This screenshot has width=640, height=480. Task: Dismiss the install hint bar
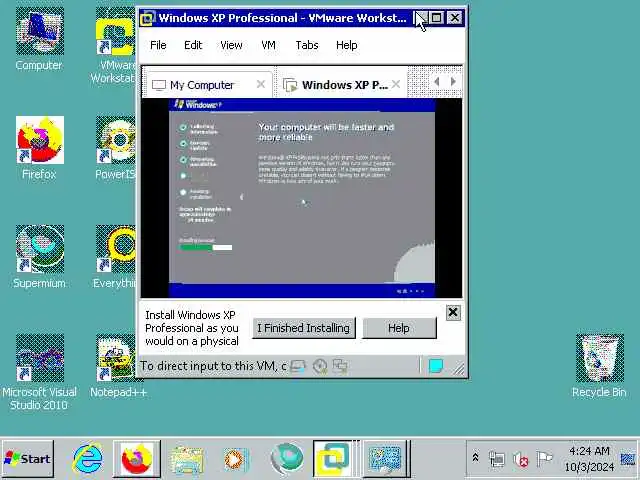click(453, 313)
